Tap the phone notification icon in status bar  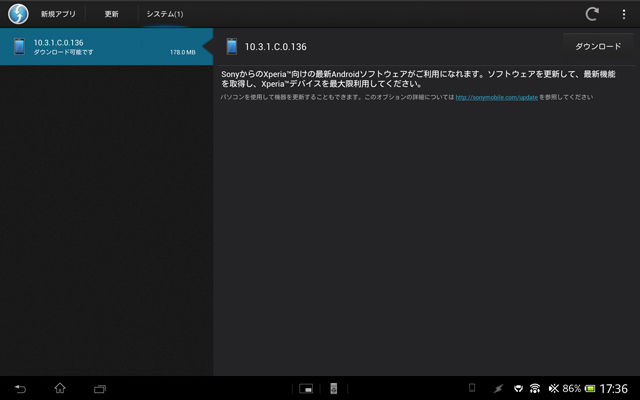(x=472, y=388)
